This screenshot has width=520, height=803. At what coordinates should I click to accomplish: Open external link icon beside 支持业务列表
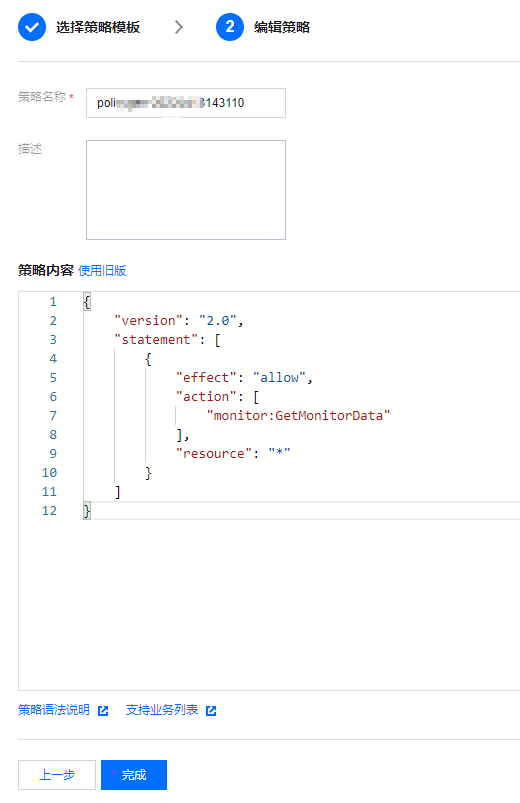pyautogui.click(x=211, y=711)
